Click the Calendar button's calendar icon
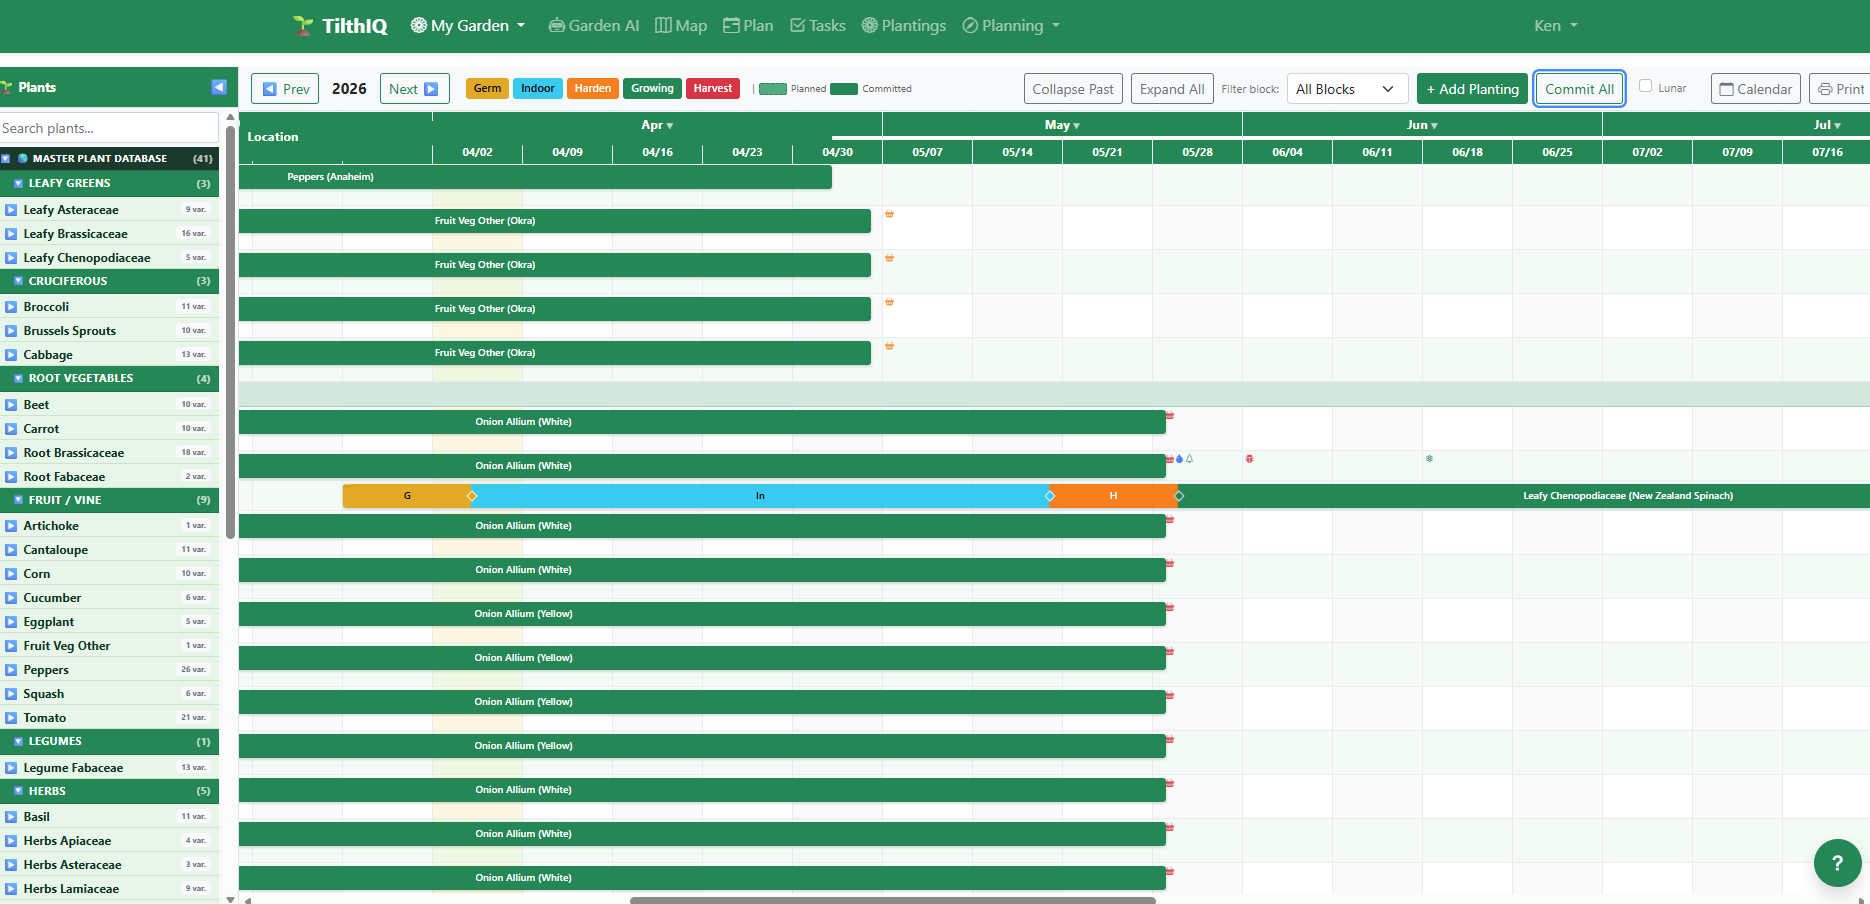The image size is (1870, 904). coord(1726,89)
